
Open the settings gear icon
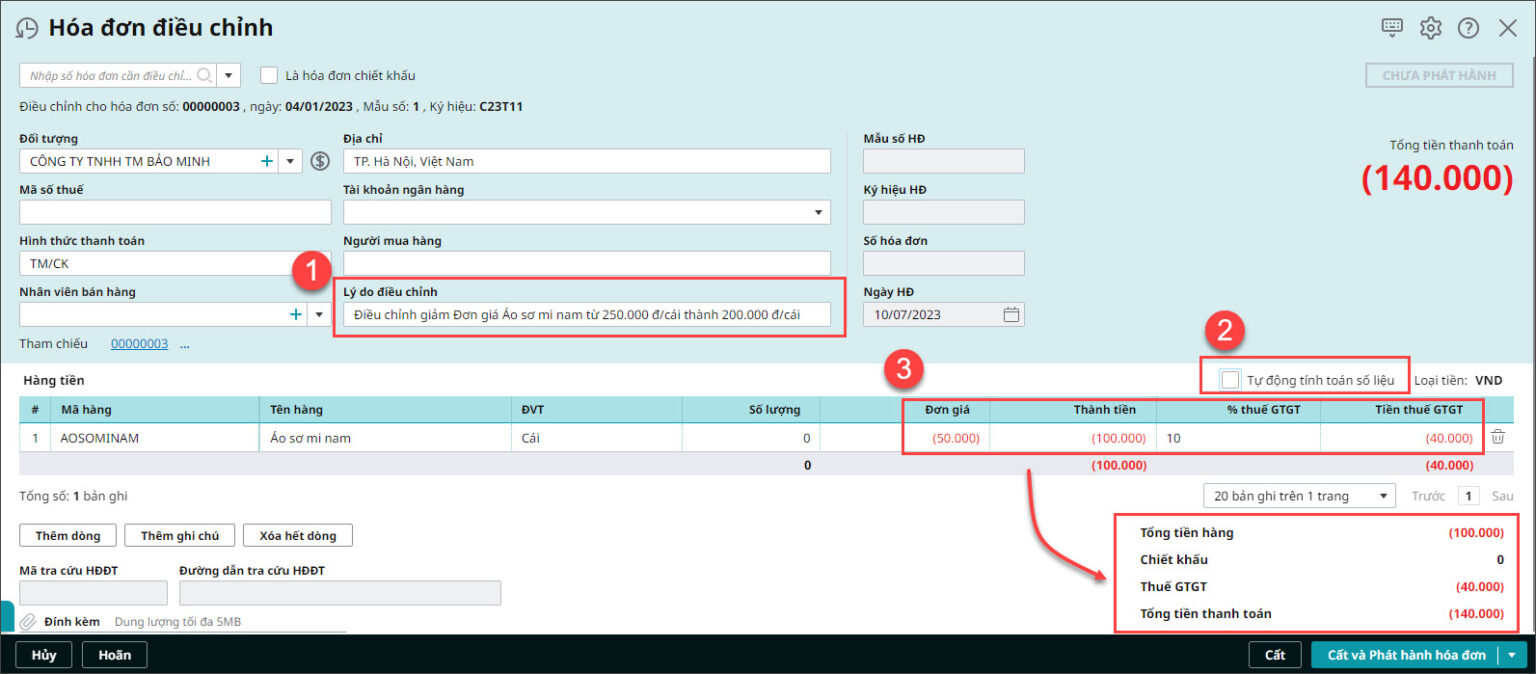pos(1430,28)
